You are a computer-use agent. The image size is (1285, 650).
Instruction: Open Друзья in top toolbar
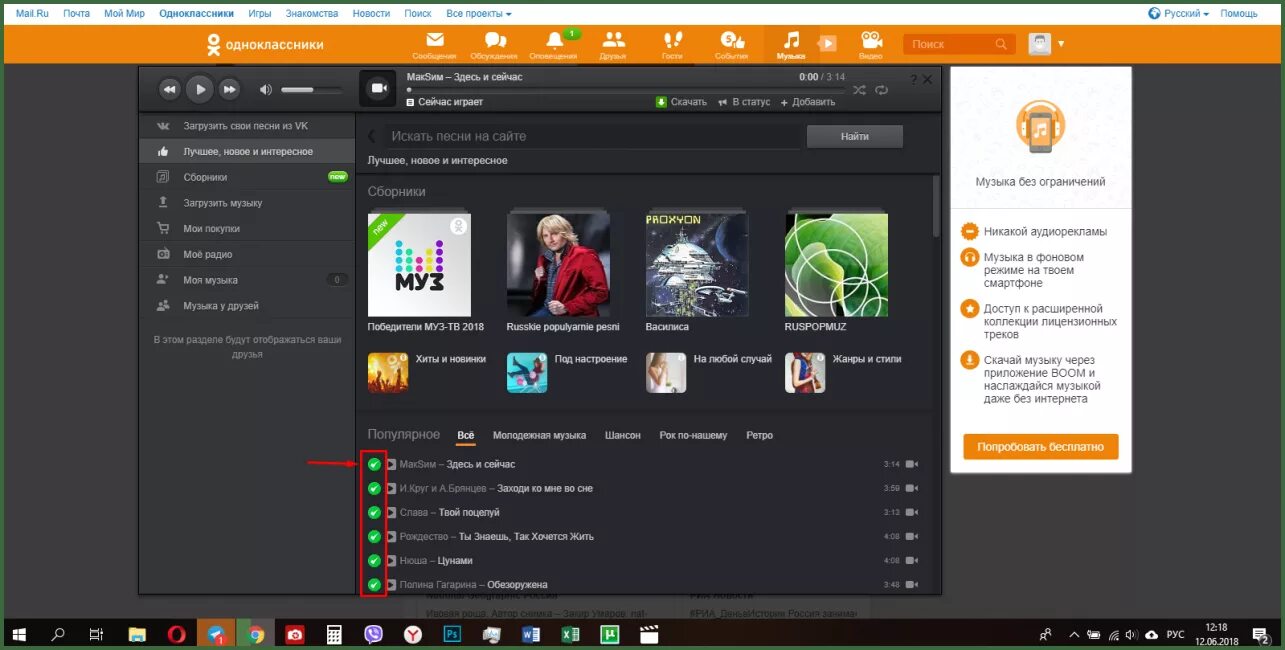613,45
